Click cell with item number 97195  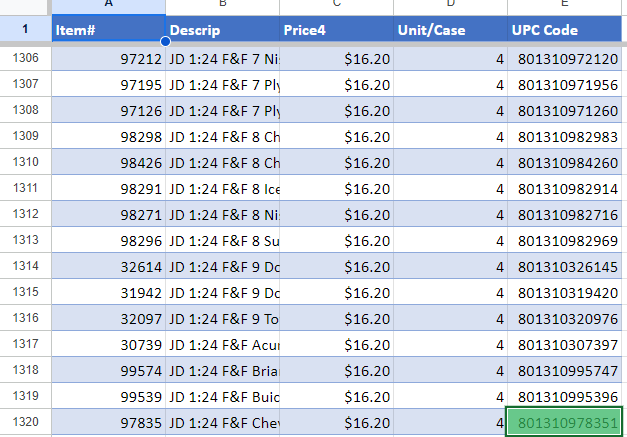point(108,85)
